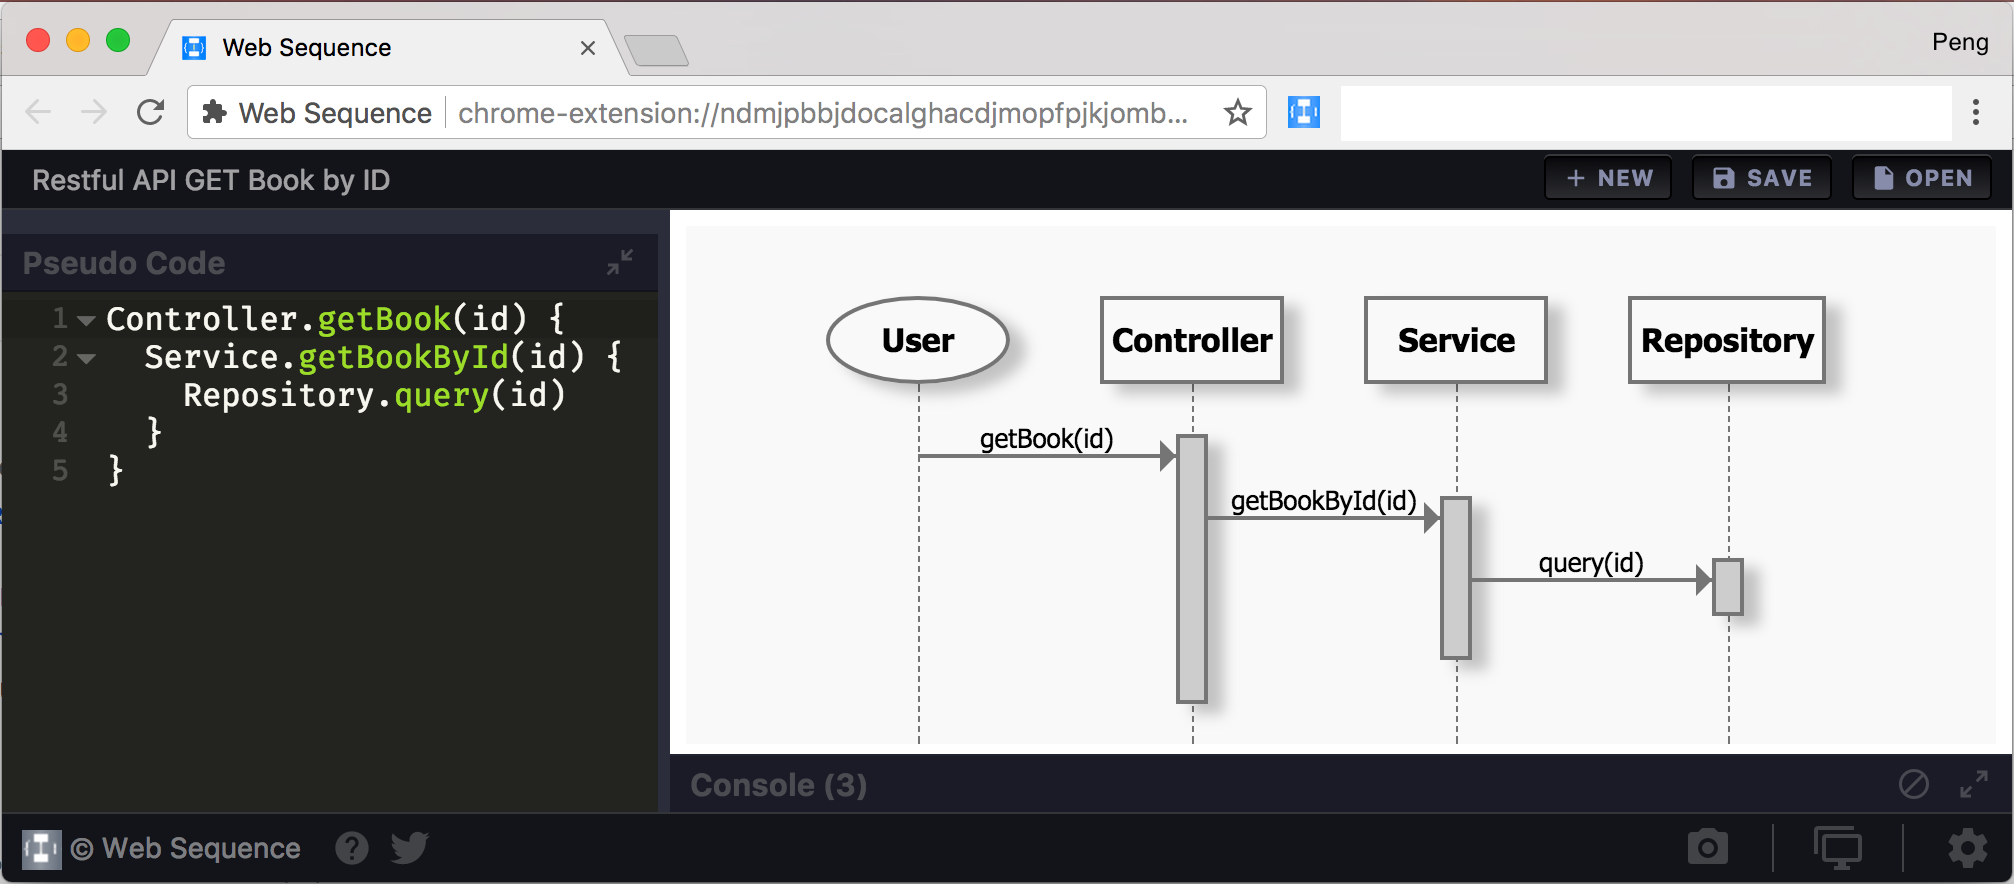
Task: Take diagram snapshot with camera icon
Action: [x=1708, y=847]
